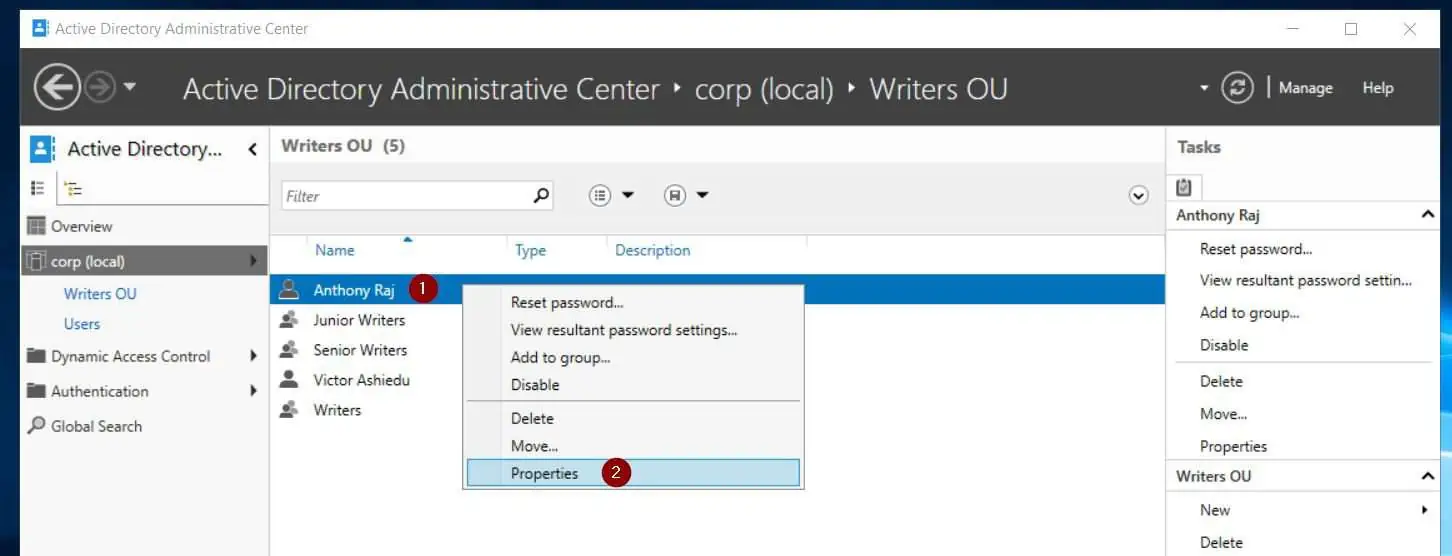
Task: Choose Delete in context menu
Action: [x=633, y=418]
